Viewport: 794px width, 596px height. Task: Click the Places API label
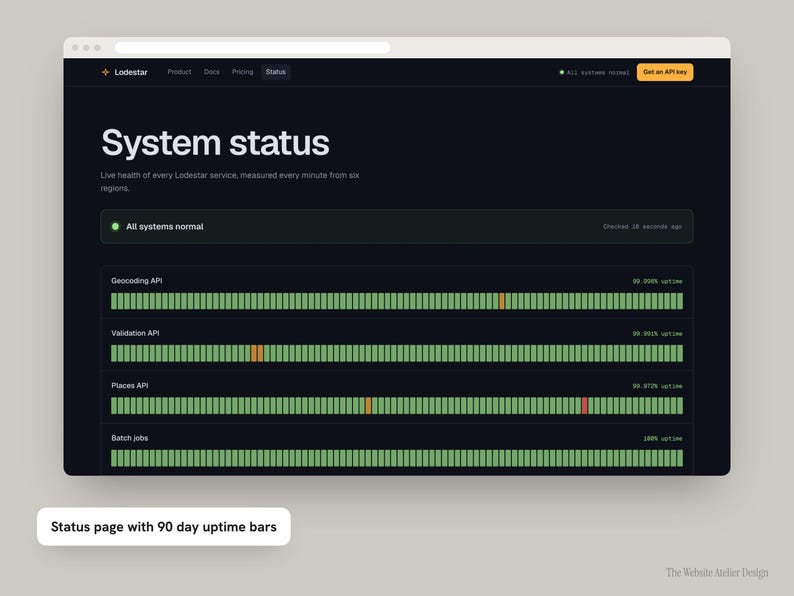(x=130, y=385)
